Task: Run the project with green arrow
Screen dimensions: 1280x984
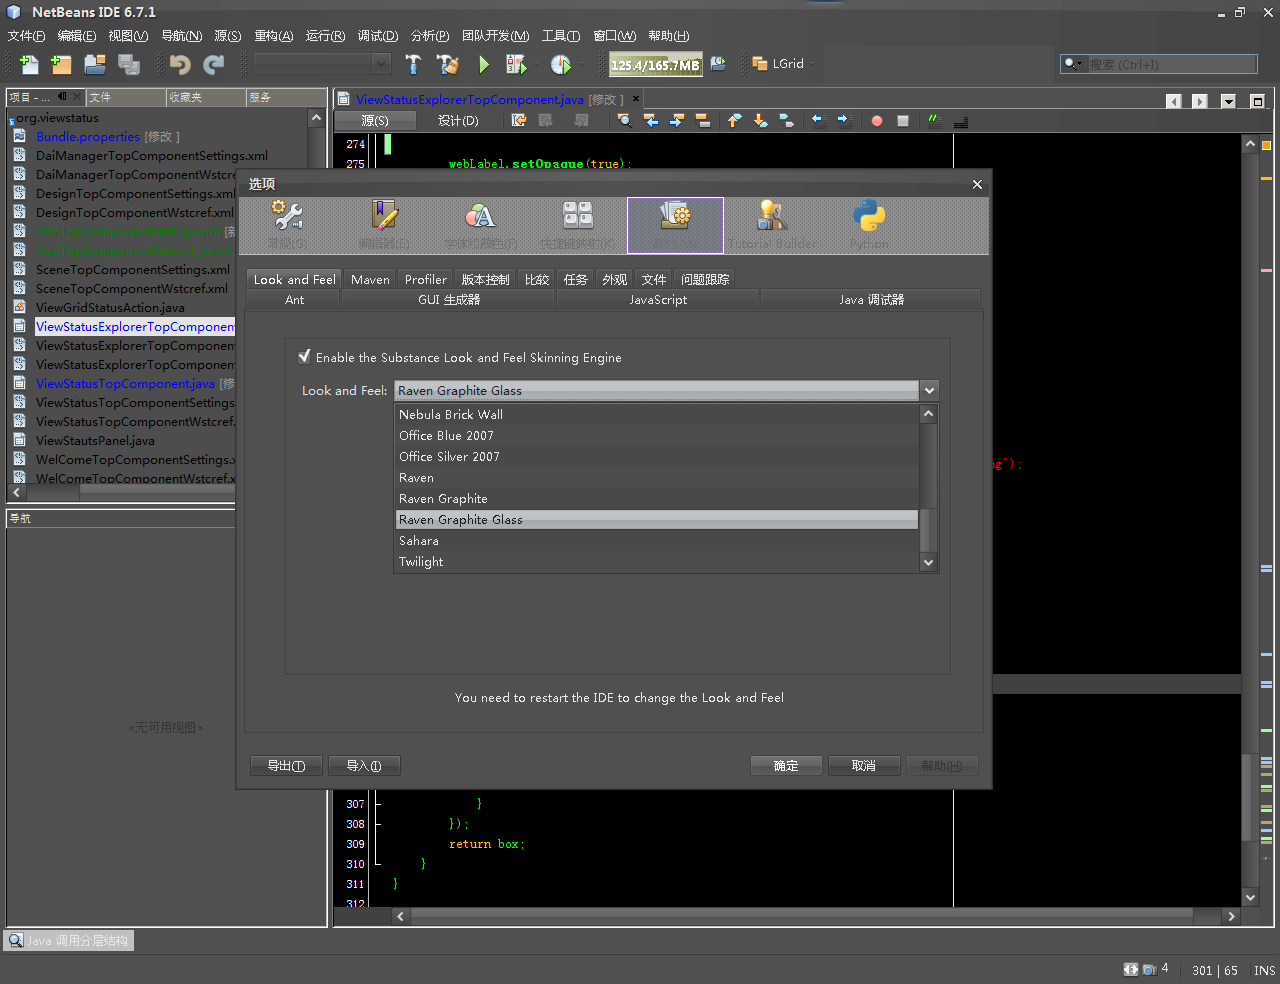Action: point(484,65)
